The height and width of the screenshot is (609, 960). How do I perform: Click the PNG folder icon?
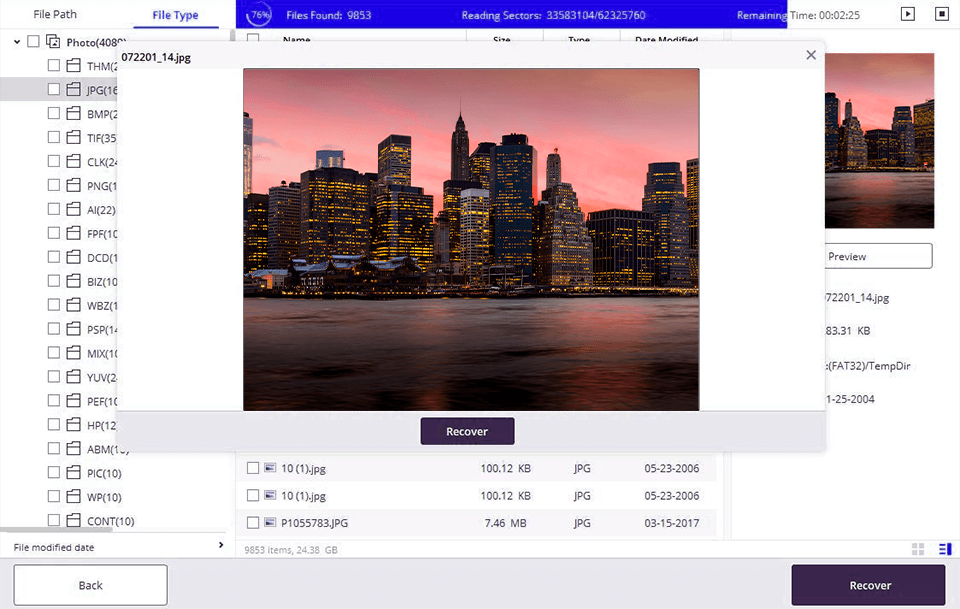73,186
